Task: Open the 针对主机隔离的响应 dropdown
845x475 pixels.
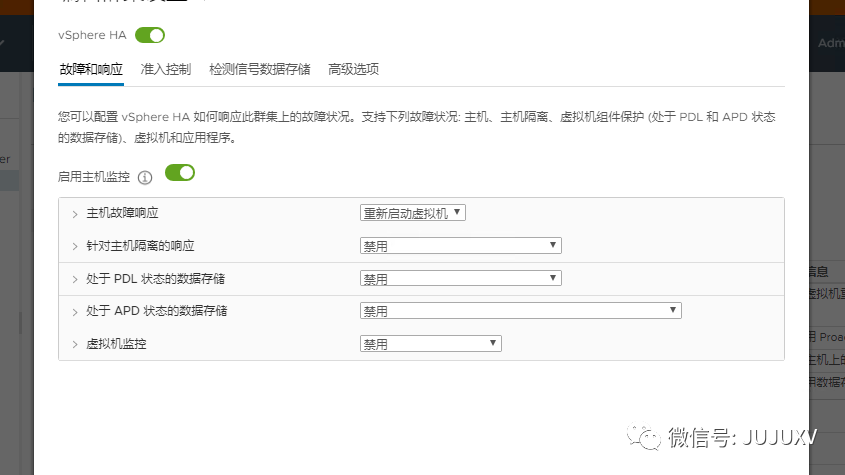Action: tap(460, 246)
